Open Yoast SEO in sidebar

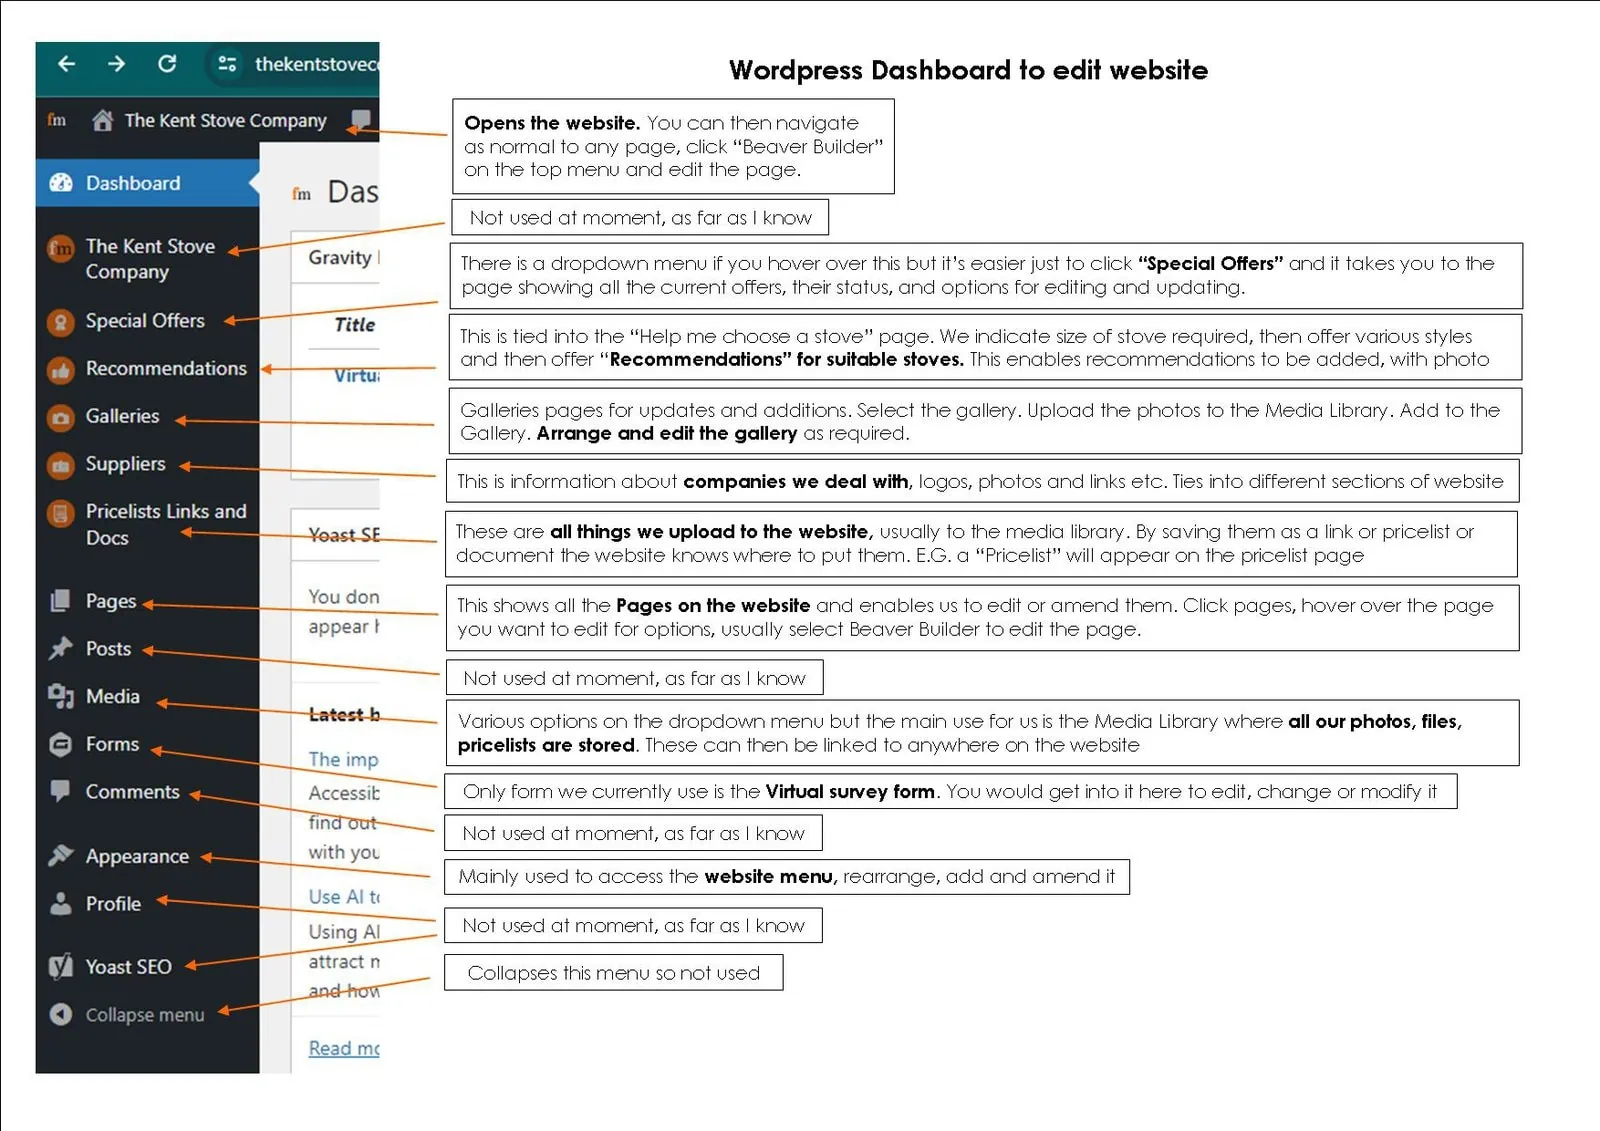(x=128, y=967)
